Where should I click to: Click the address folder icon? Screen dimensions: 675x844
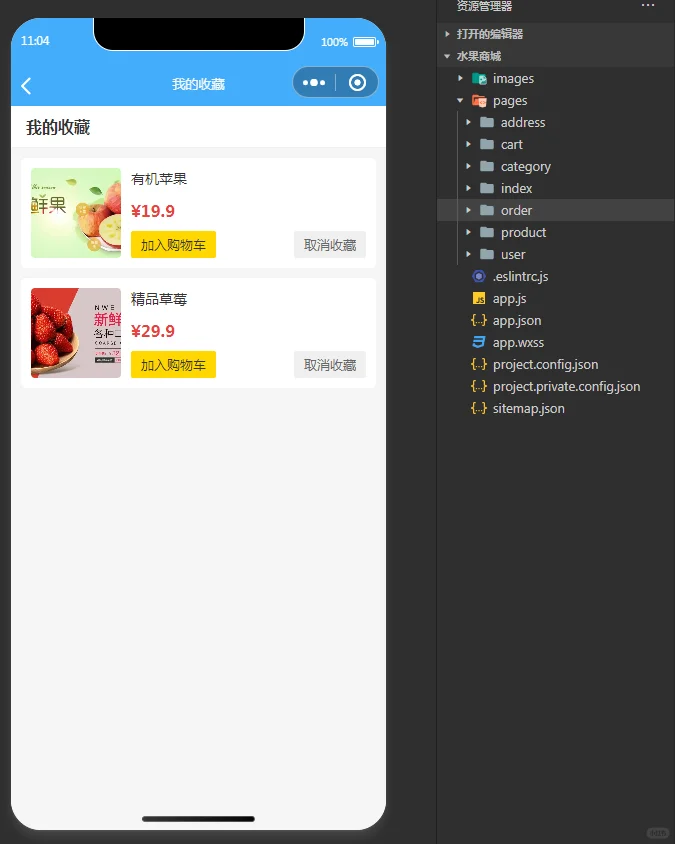pos(487,122)
